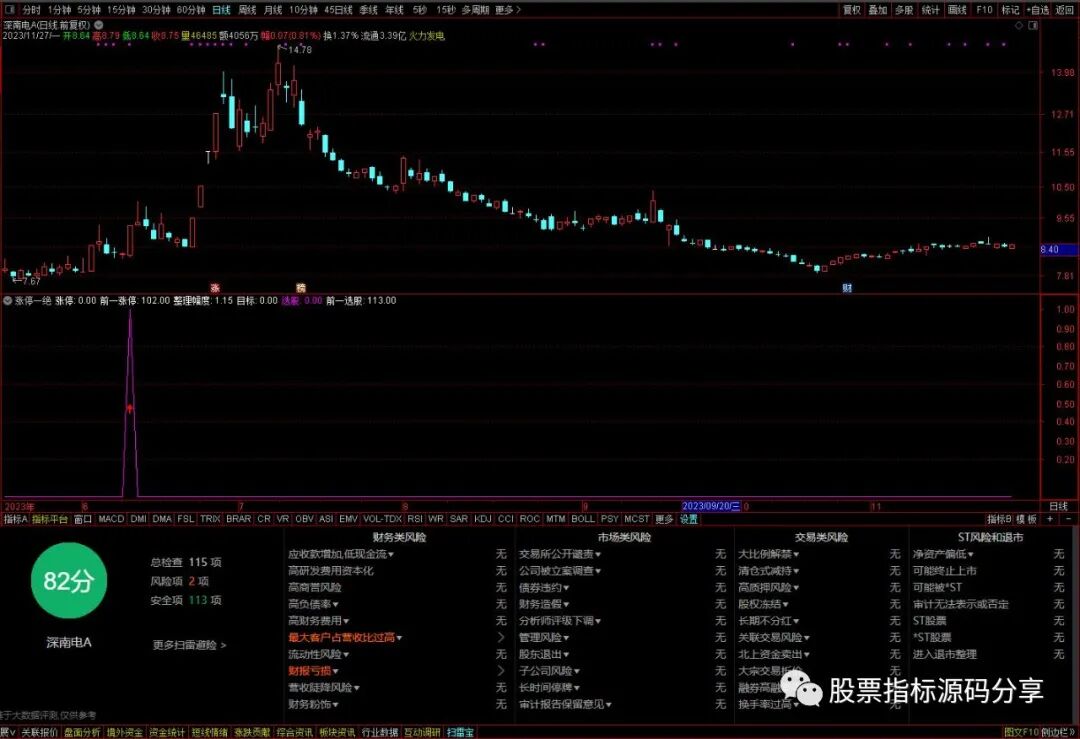Open the 资金统计 bottom tab
The height and width of the screenshot is (739, 1080).
point(167,732)
